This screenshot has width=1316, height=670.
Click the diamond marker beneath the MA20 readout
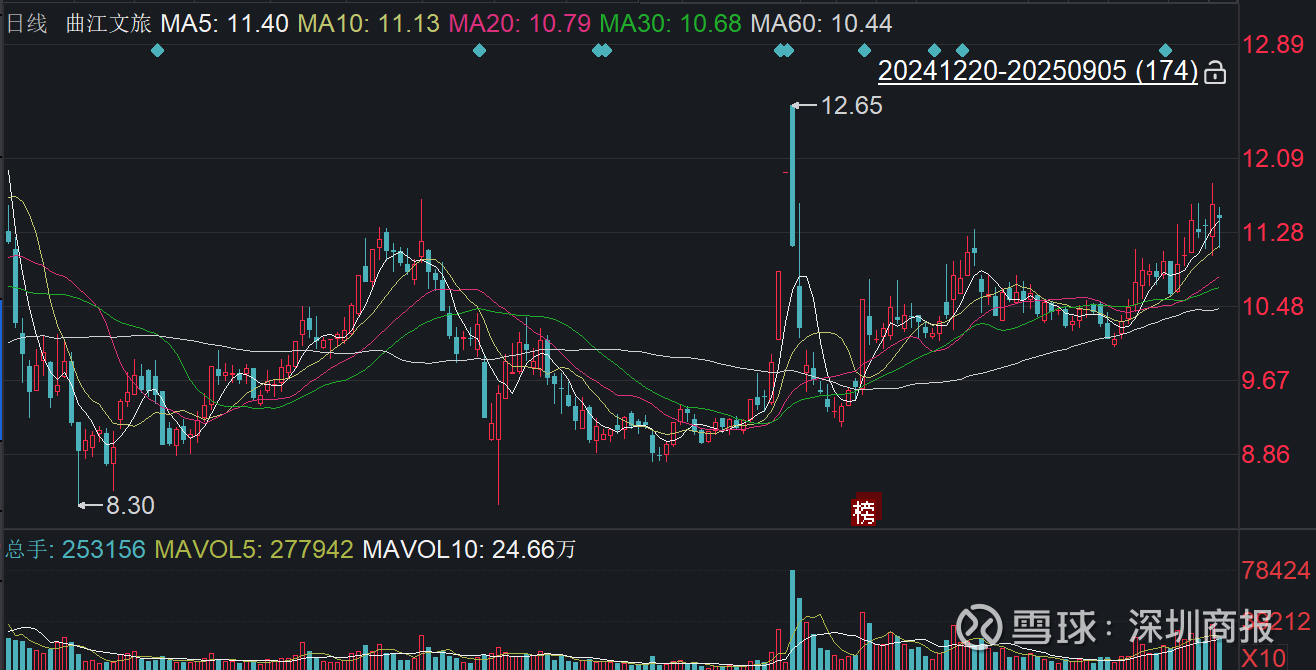pyautogui.click(x=479, y=51)
